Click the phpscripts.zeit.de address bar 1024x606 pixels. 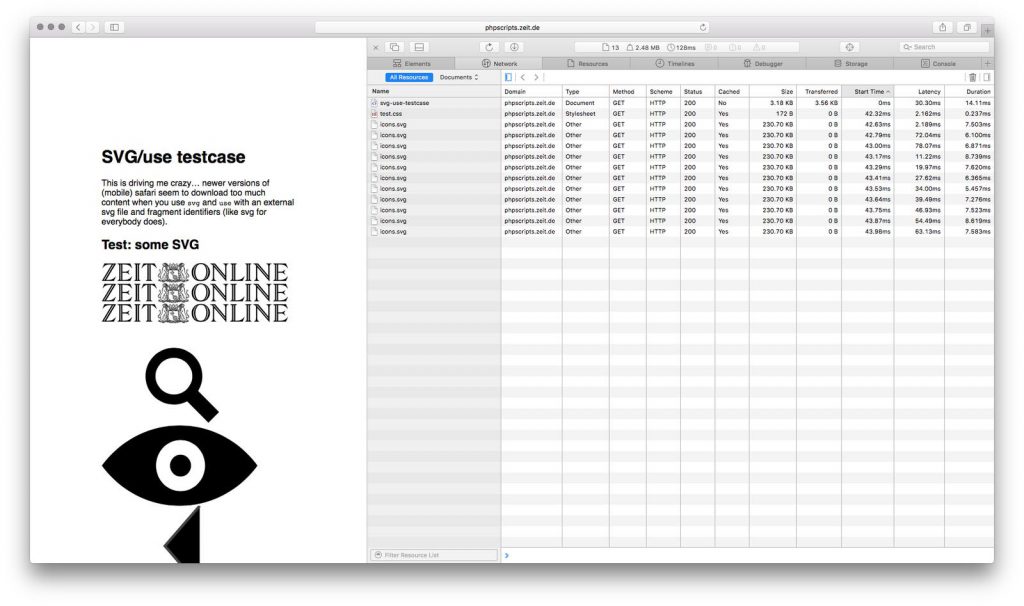[x=512, y=27]
